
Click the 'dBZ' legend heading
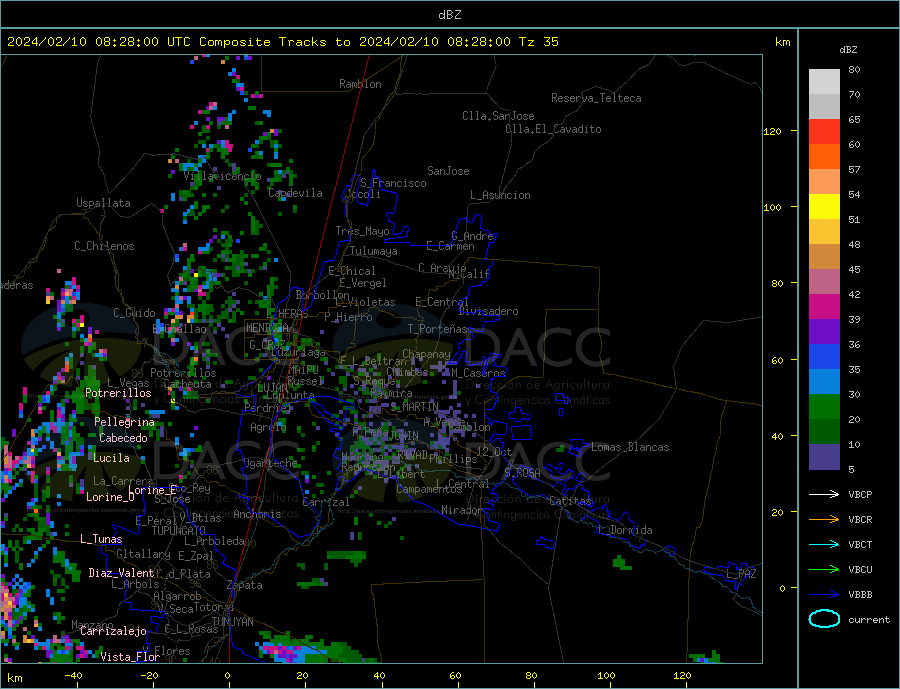coord(848,50)
